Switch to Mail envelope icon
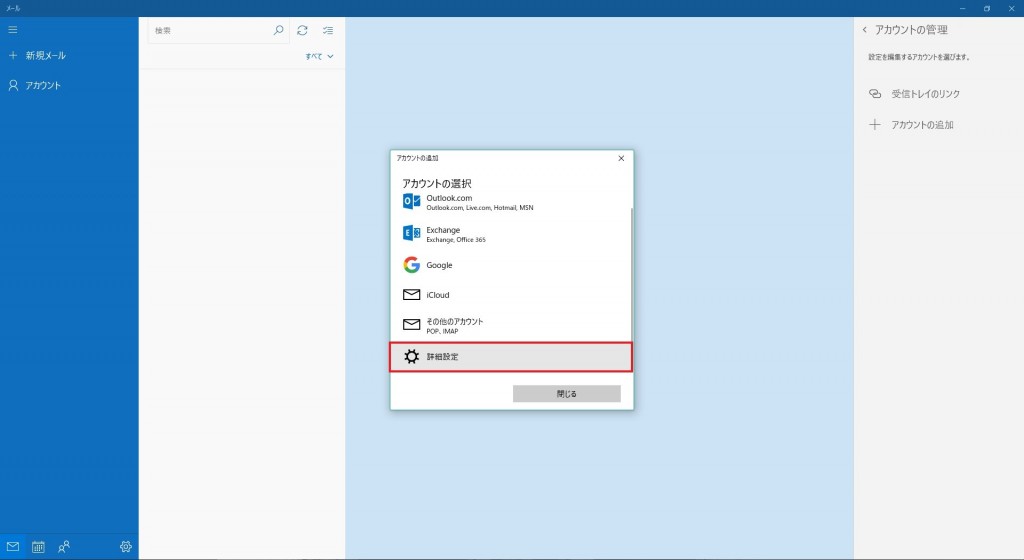1024x560 pixels. pos(13,546)
